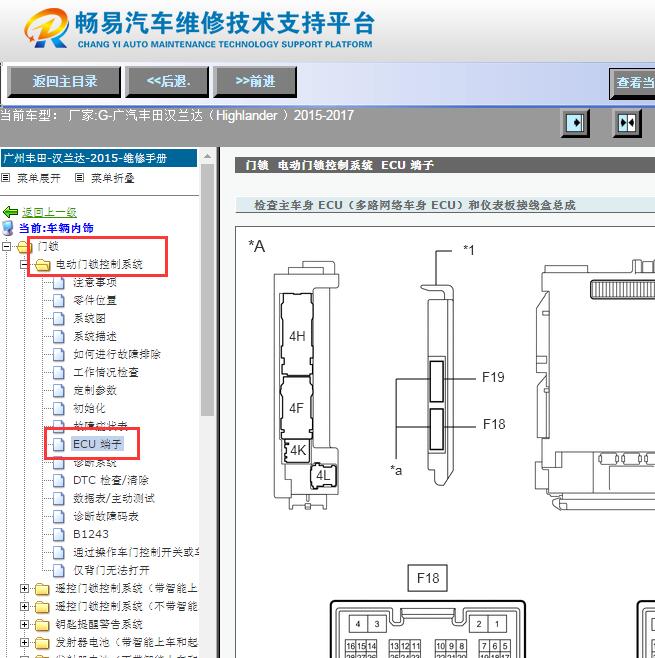This screenshot has height=658, width=655.
Task: Click the double-arrow panel collapse icon
Action: point(627,123)
